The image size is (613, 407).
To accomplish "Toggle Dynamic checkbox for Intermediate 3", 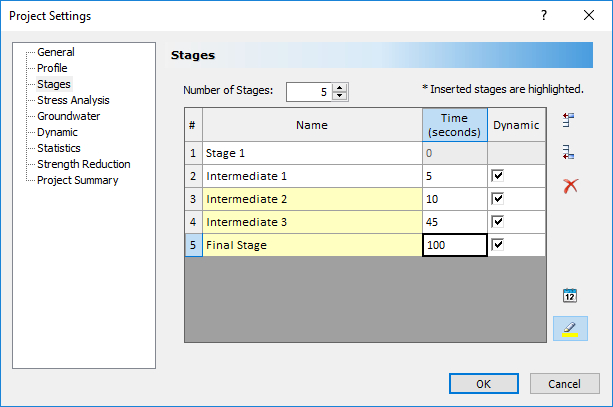I will (x=499, y=221).
